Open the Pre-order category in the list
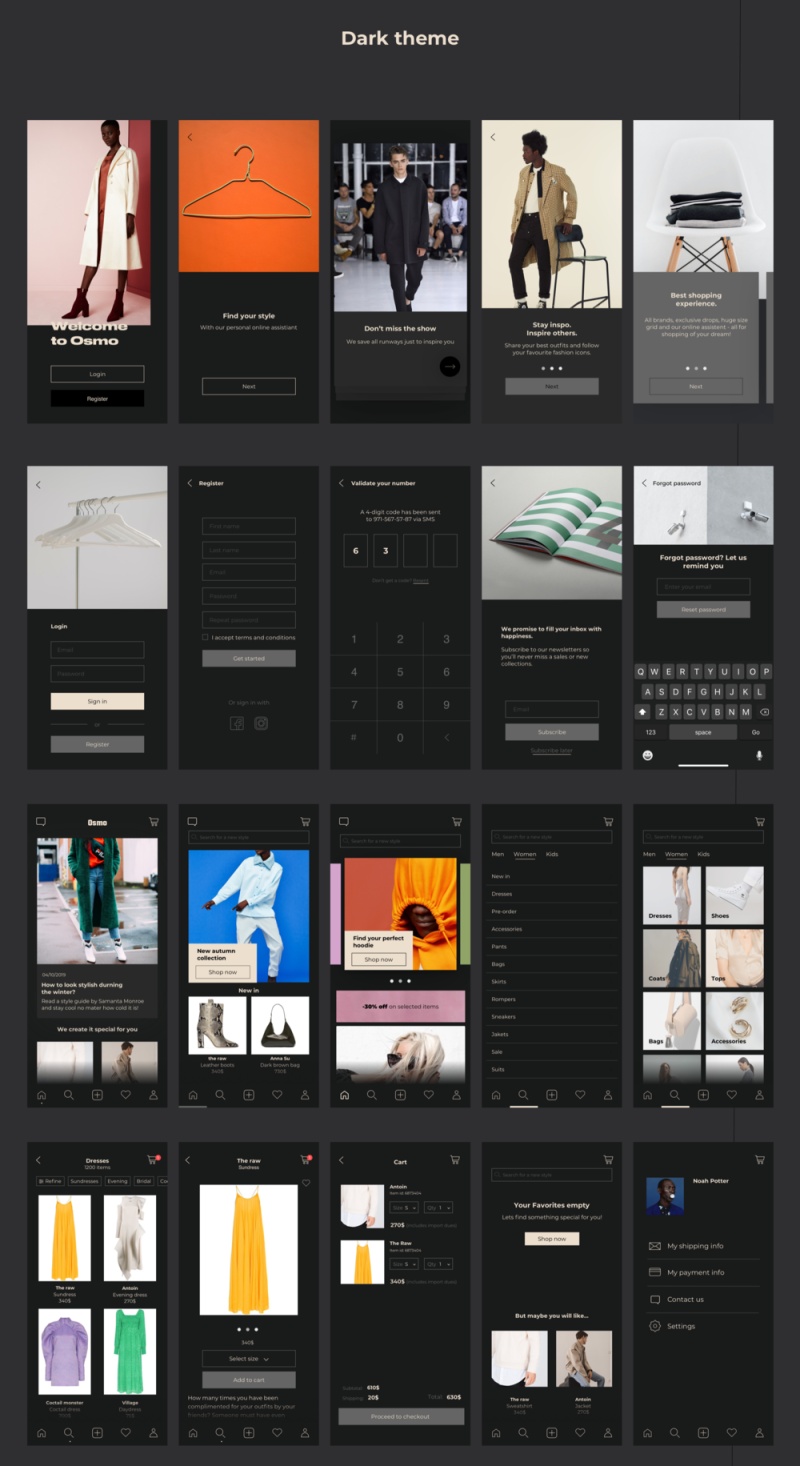The width and height of the screenshot is (800, 1466). (504, 911)
